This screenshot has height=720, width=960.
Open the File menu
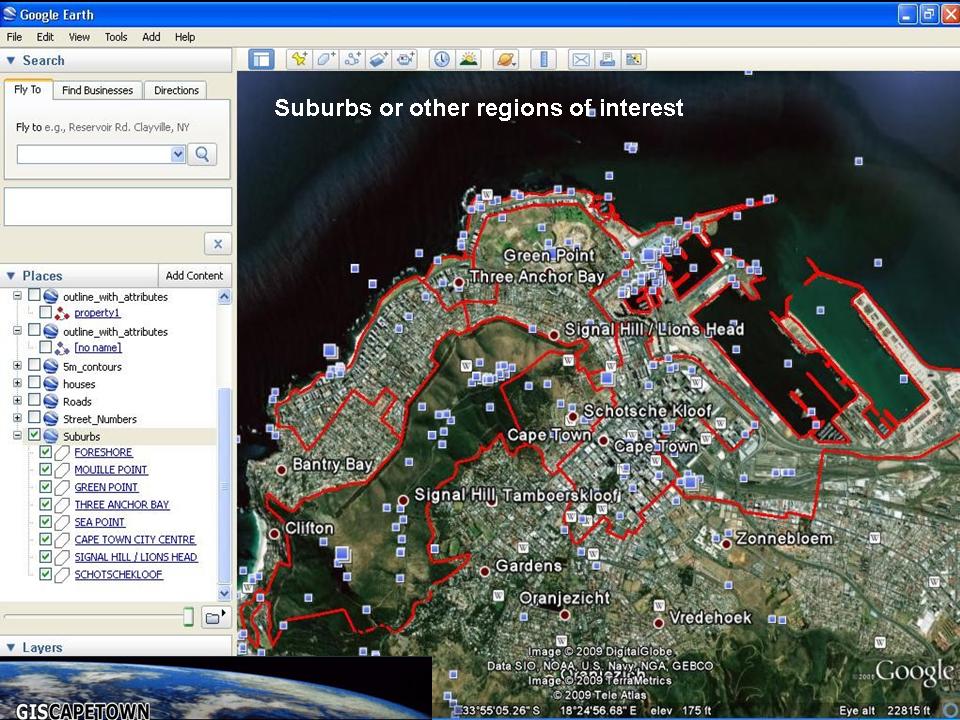[14, 37]
